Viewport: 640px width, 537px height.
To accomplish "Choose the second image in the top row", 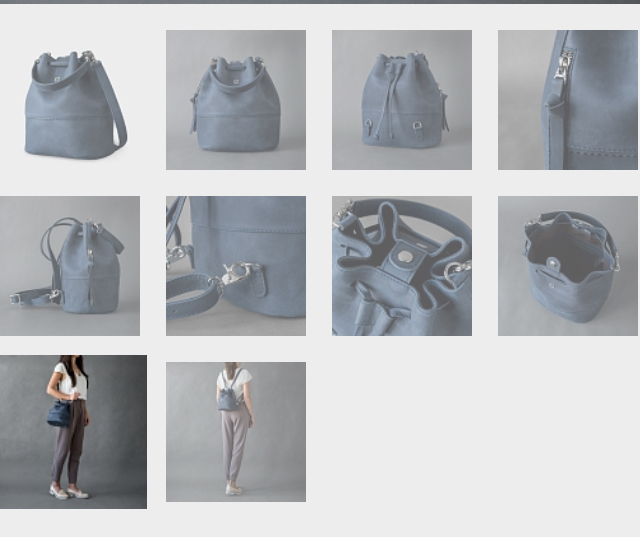I will pos(236,100).
